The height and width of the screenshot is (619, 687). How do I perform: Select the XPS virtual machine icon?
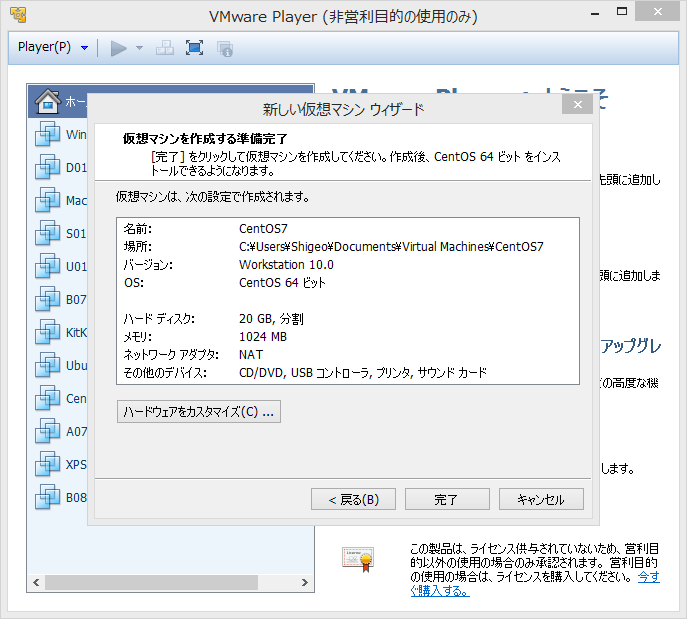(x=47, y=463)
